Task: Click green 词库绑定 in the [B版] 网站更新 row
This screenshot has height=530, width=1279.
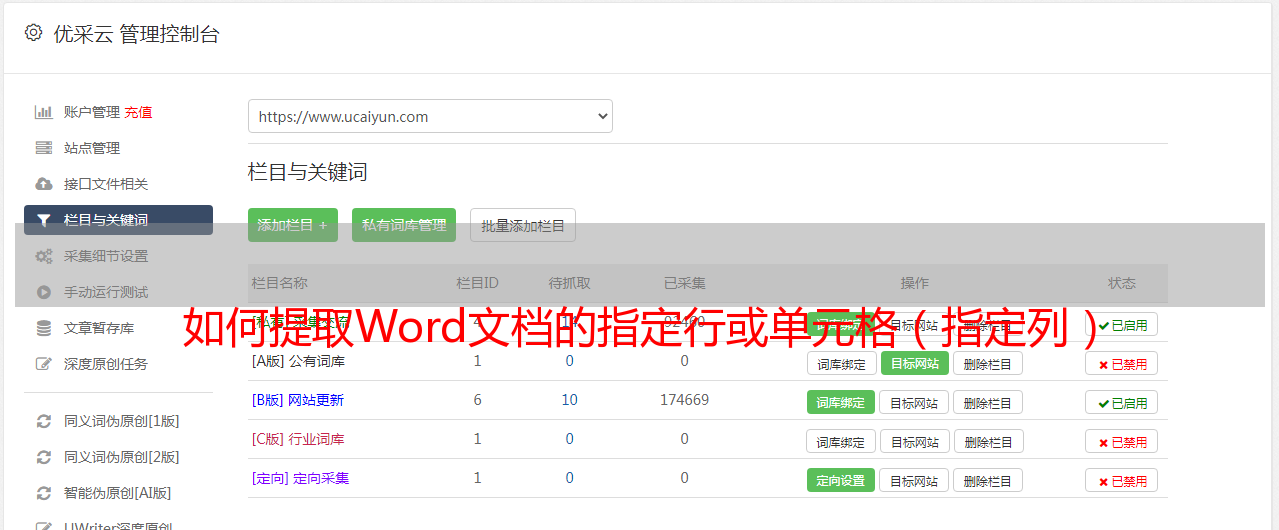Action: [841, 402]
